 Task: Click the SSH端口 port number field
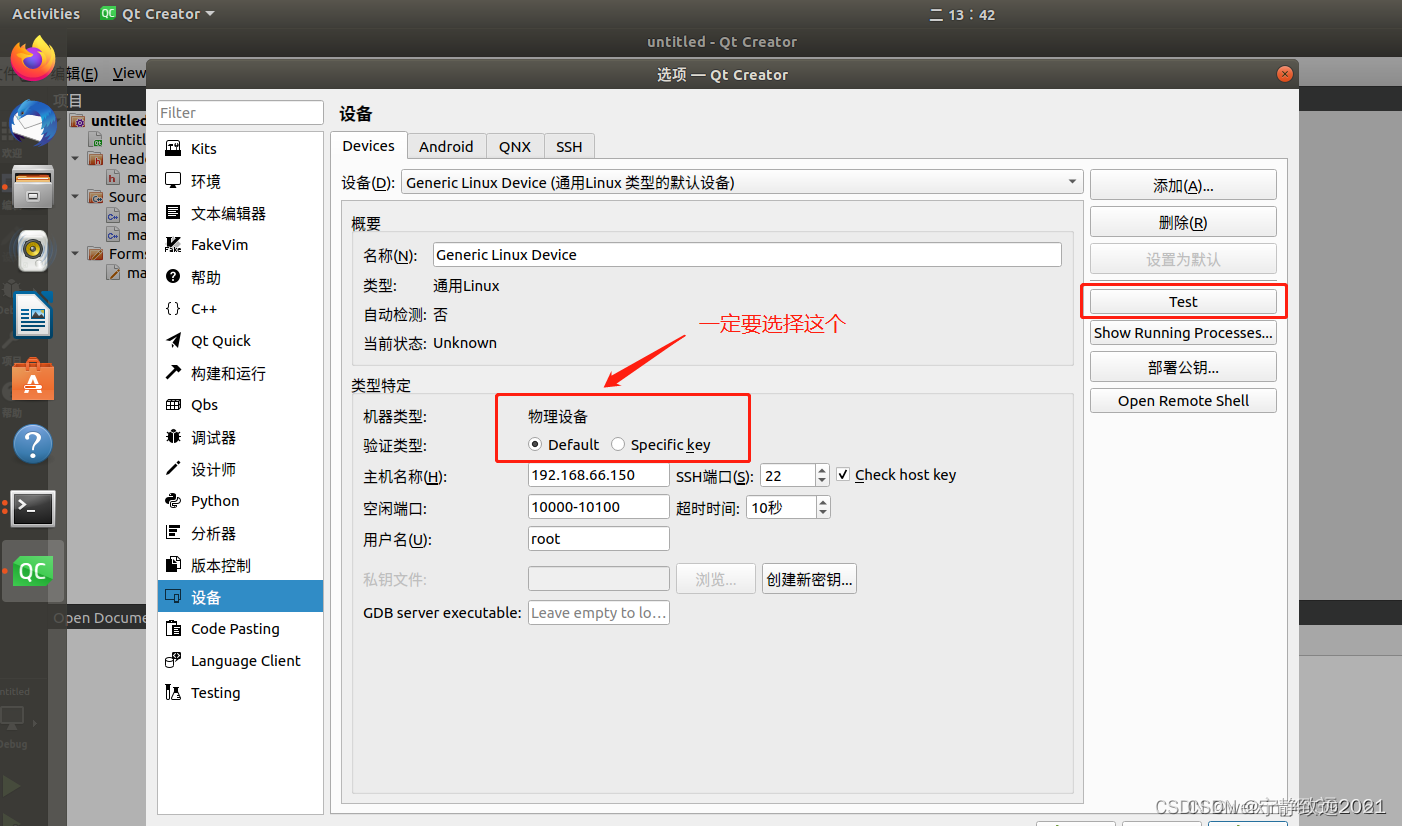(x=787, y=475)
